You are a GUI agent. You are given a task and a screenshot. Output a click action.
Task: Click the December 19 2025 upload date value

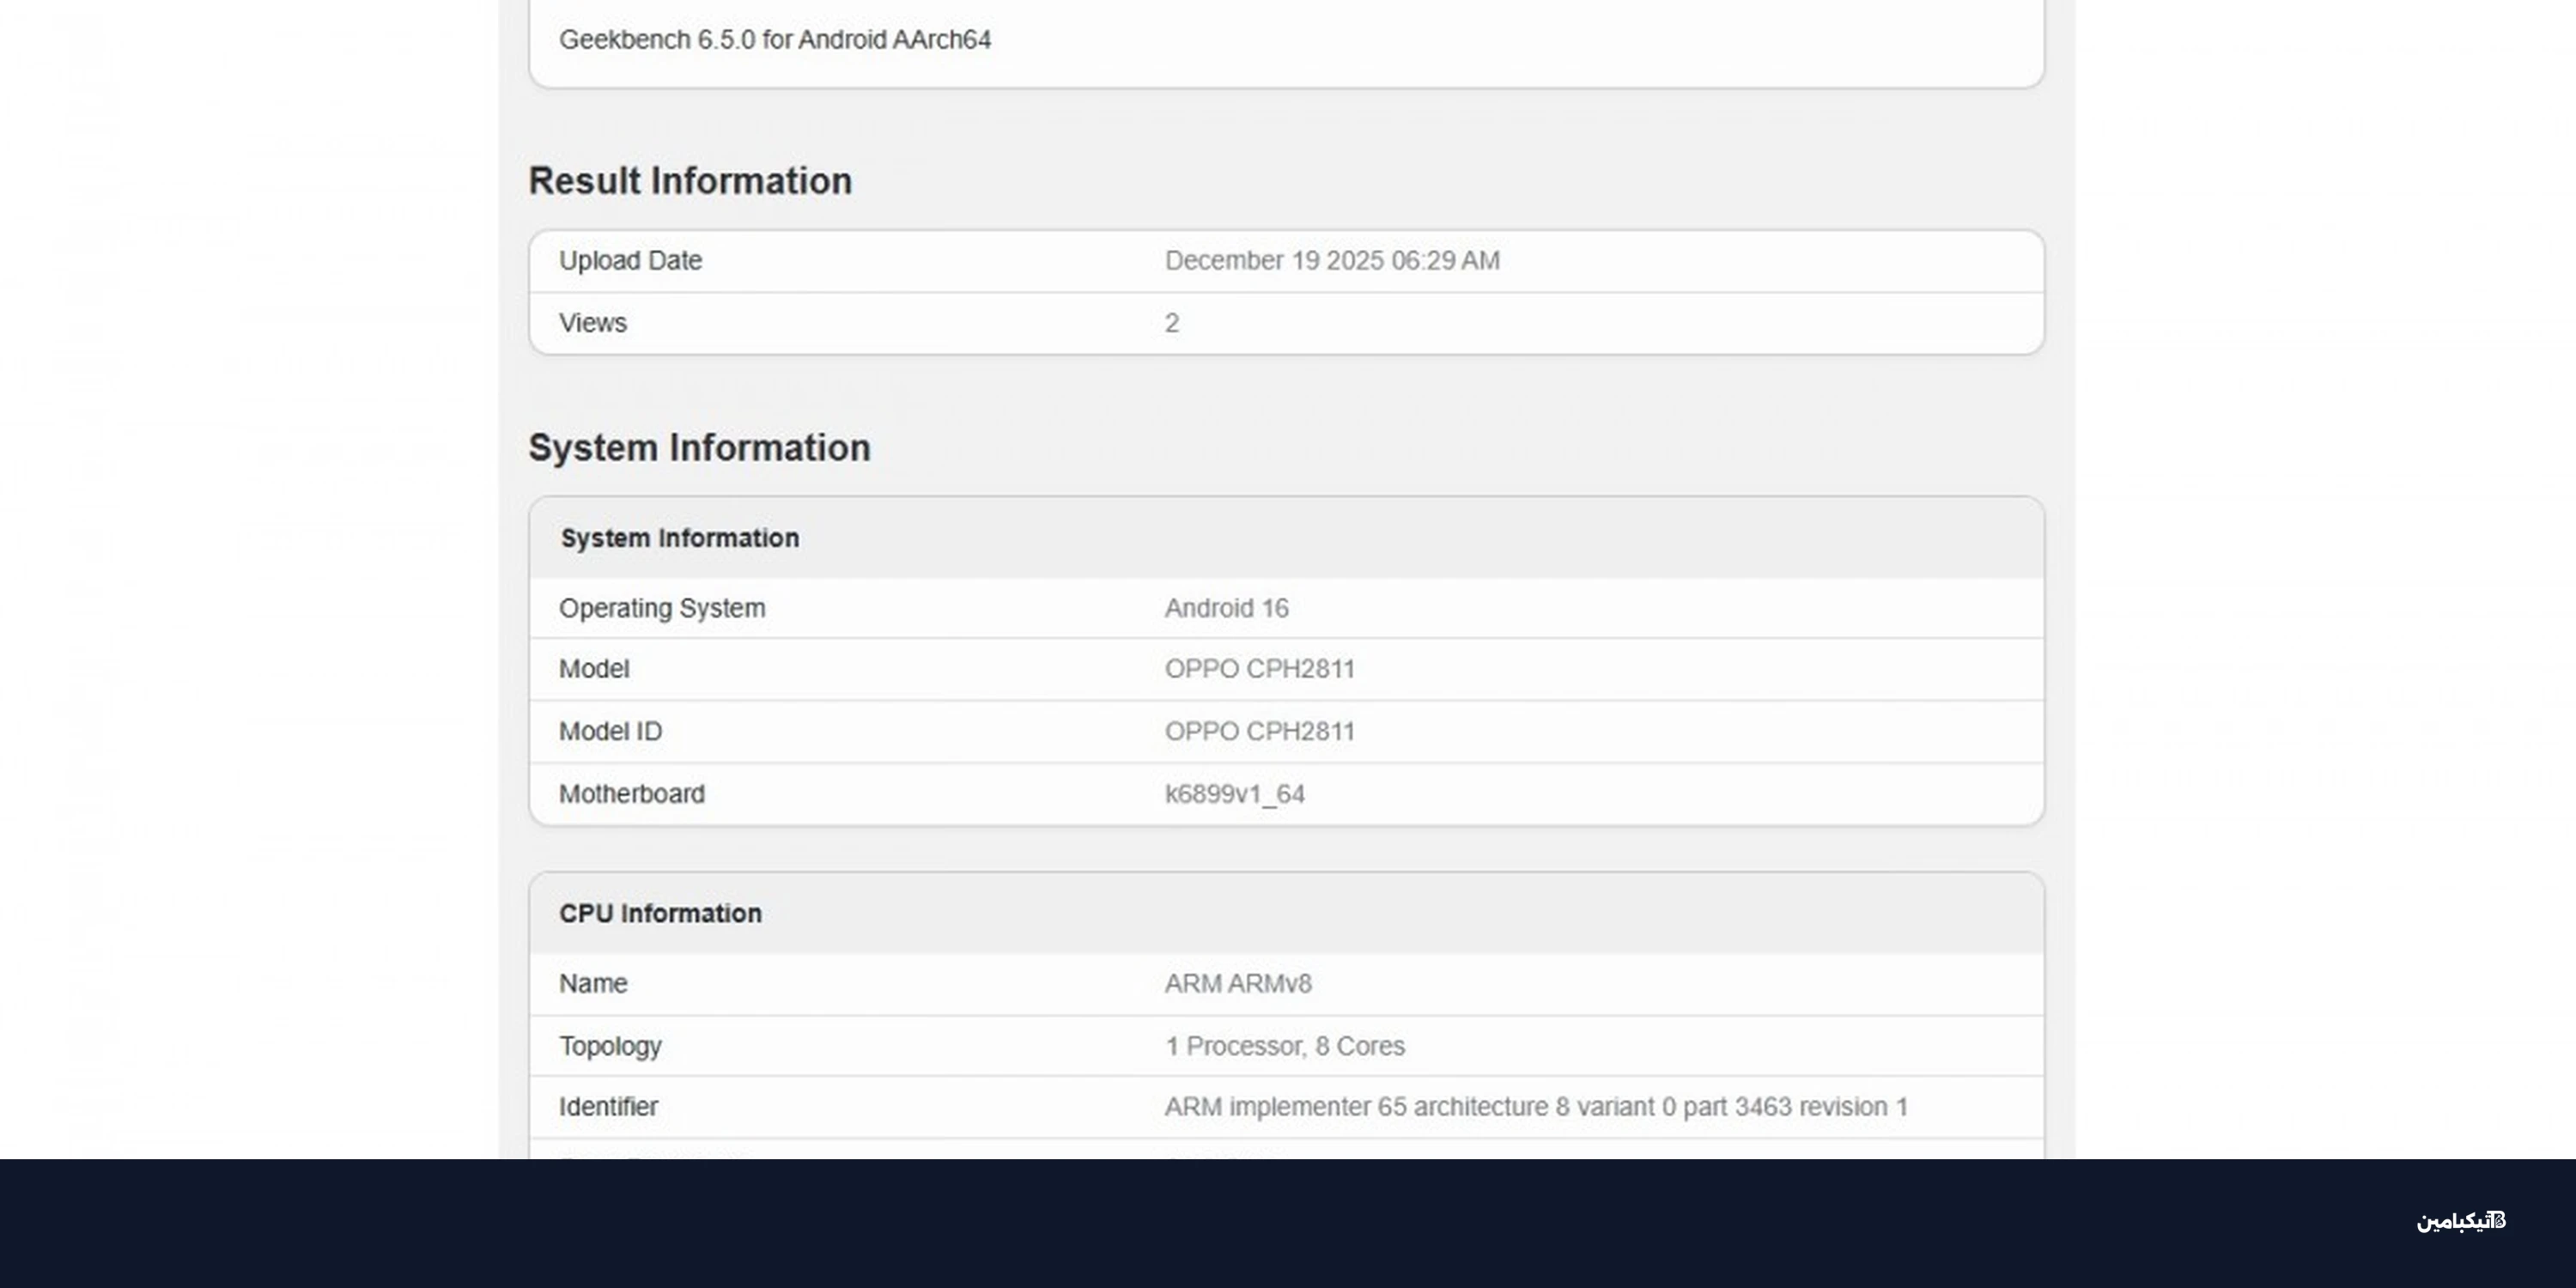(x=1331, y=261)
